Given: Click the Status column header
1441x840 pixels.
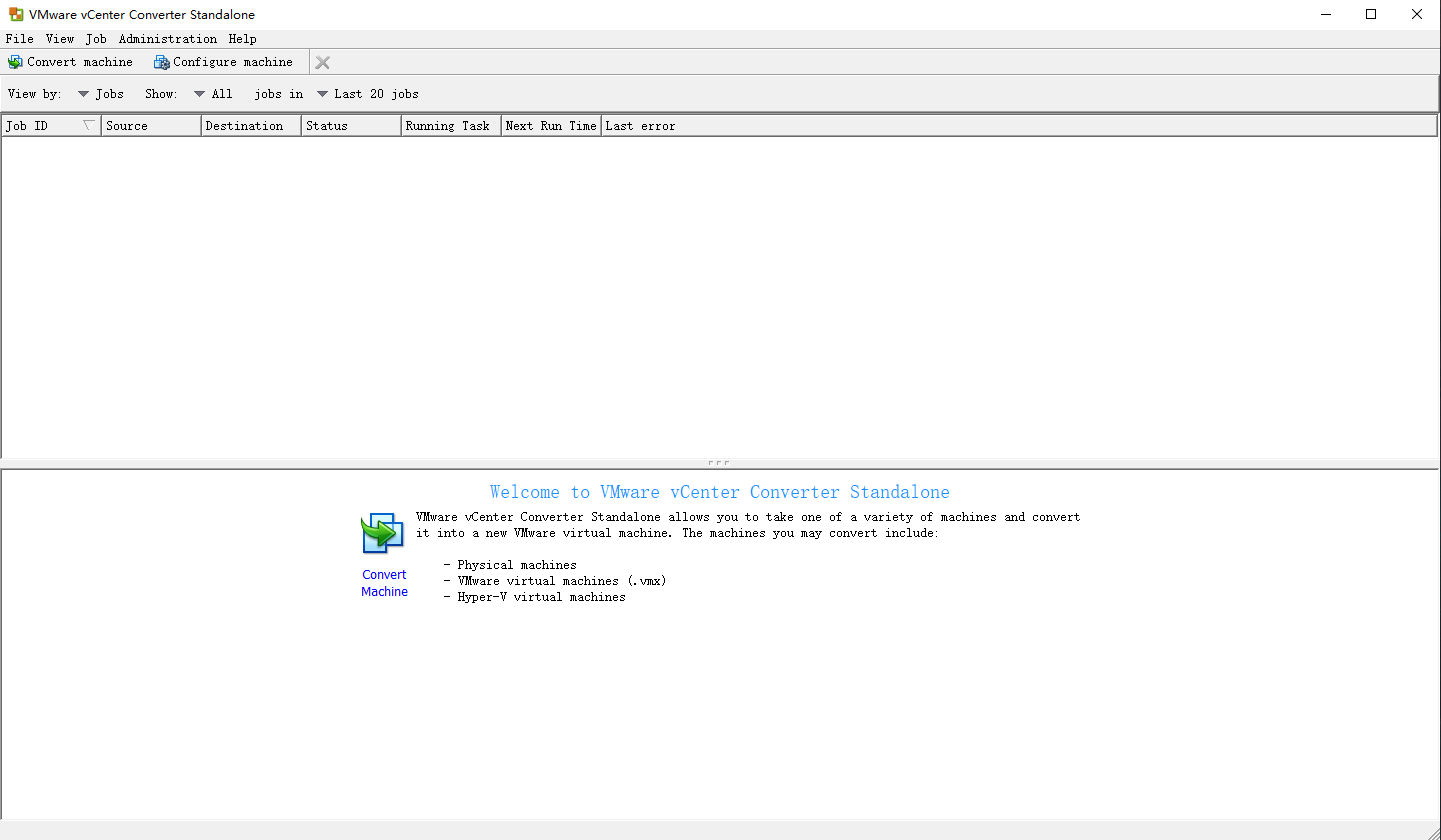Looking at the screenshot, I should pyautogui.click(x=351, y=126).
